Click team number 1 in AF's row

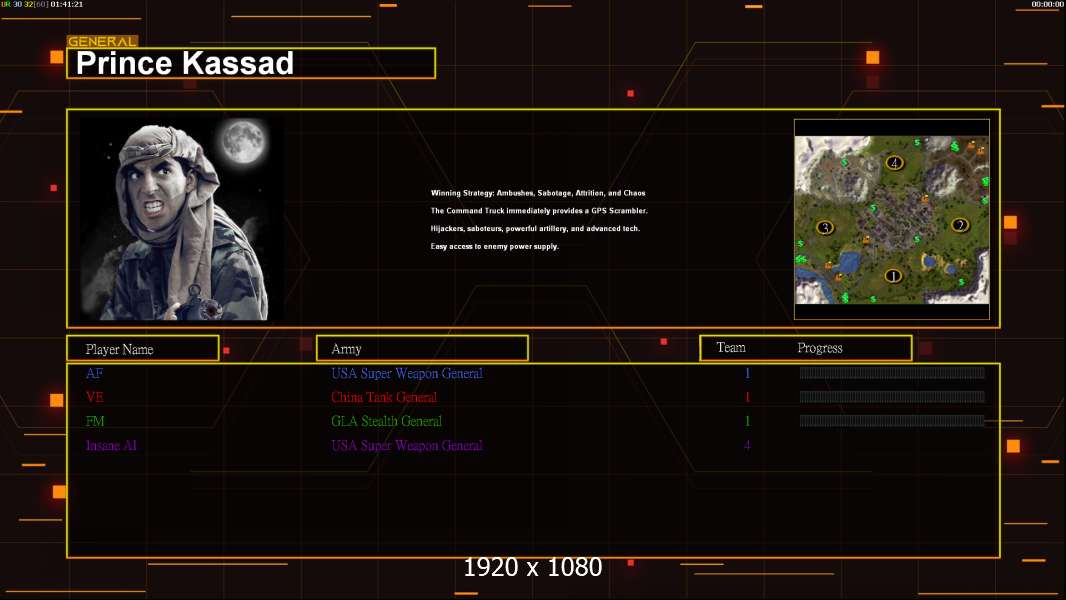point(747,373)
